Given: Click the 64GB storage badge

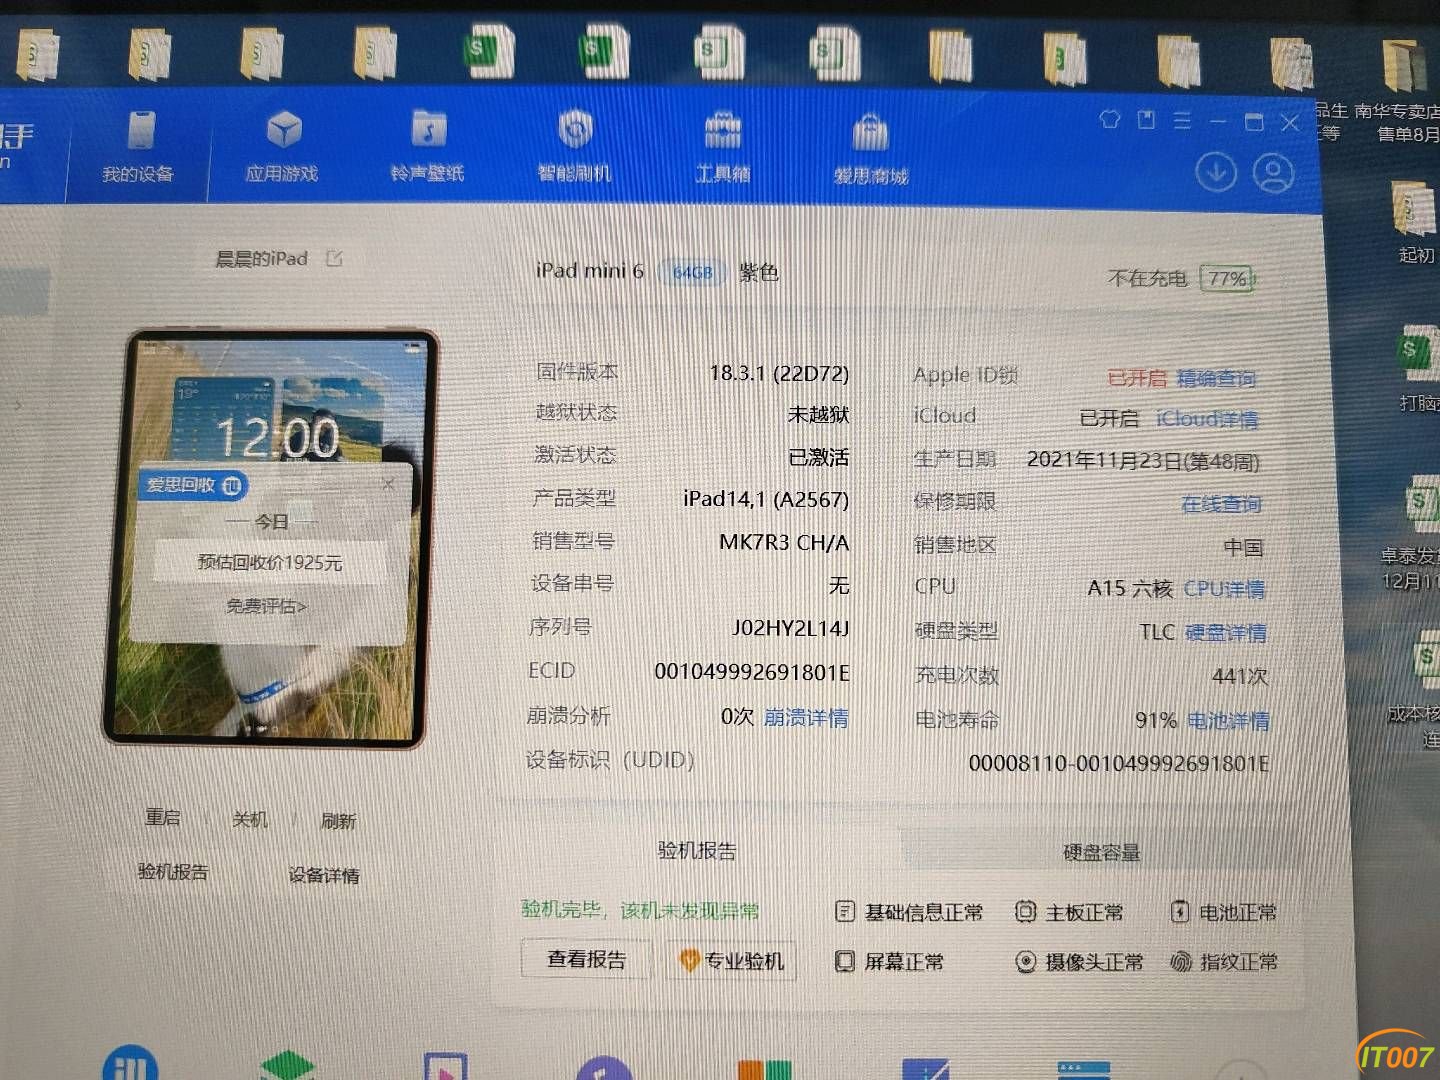Looking at the screenshot, I should [692, 272].
